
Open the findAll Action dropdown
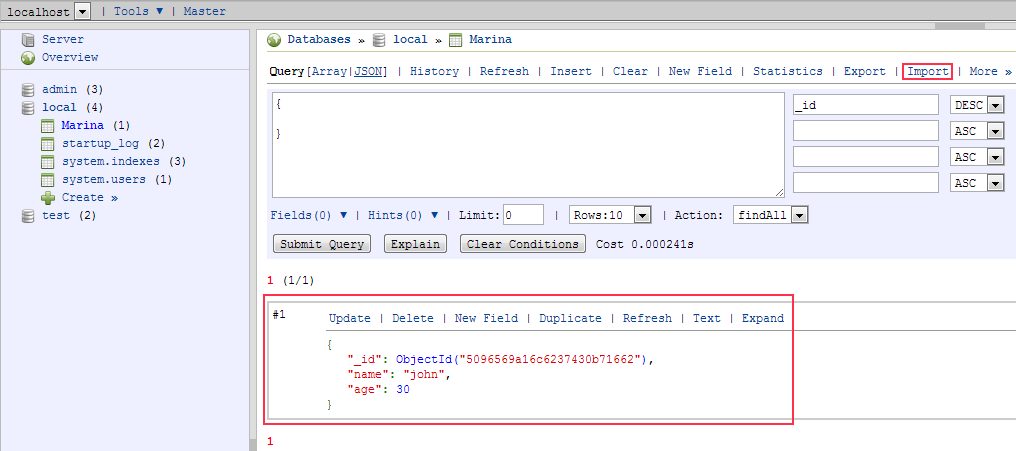coord(799,215)
